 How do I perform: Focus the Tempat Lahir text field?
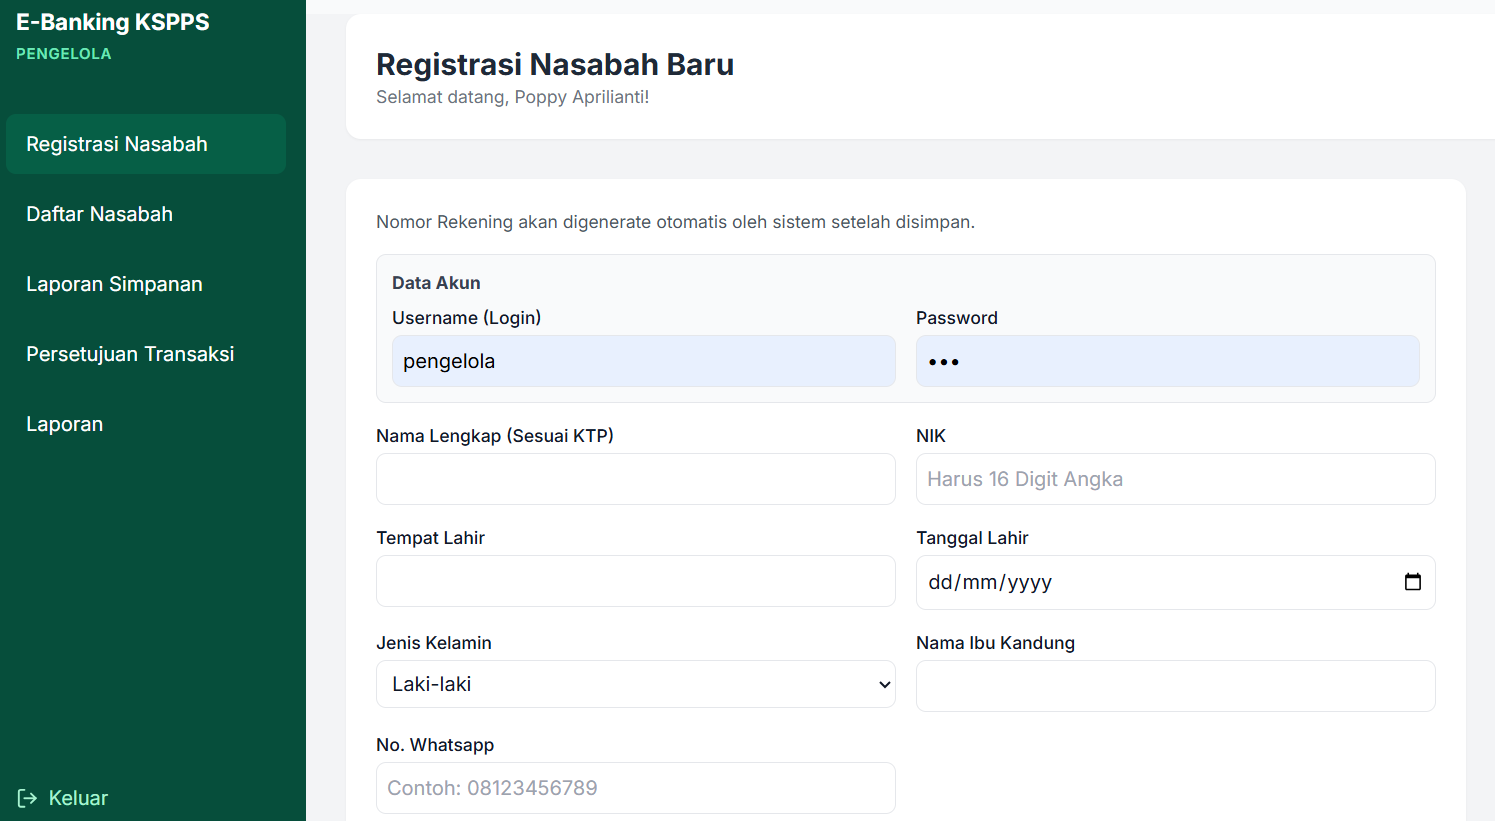pyautogui.click(x=635, y=581)
